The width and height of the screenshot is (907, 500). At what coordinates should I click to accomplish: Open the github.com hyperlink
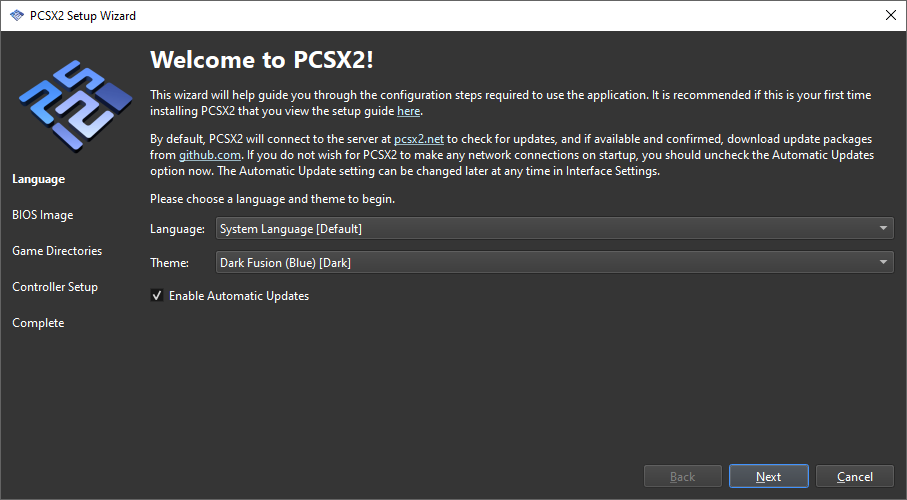pyautogui.click(x=208, y=157)
